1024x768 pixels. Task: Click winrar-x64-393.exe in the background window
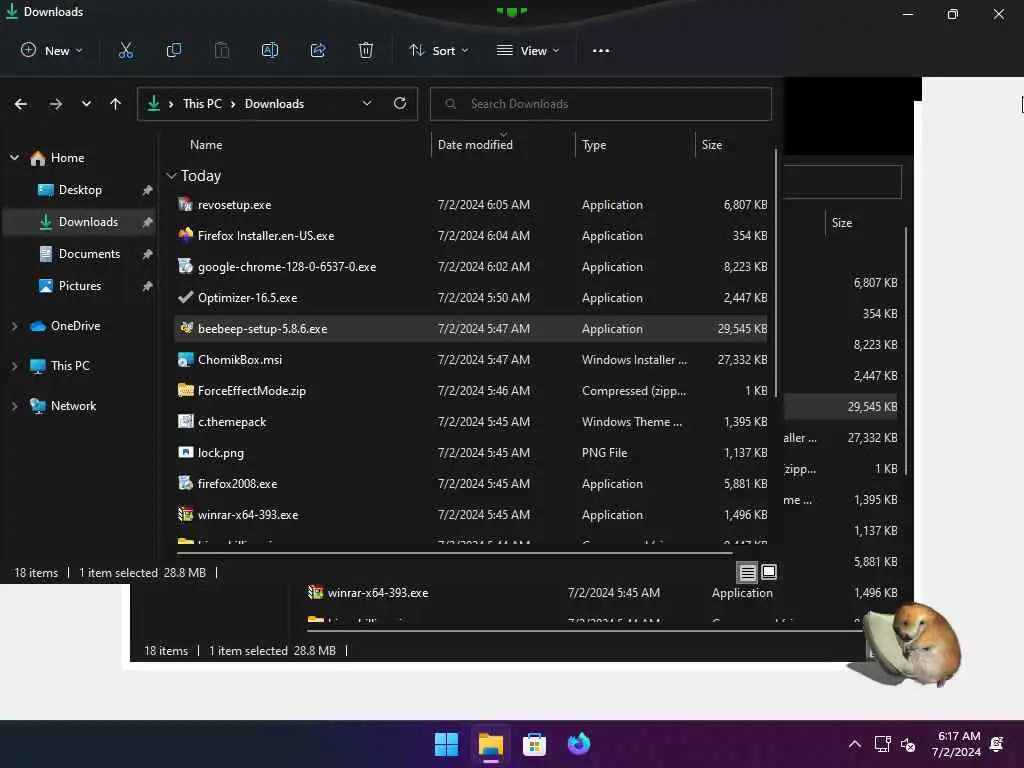click(377, 592)
